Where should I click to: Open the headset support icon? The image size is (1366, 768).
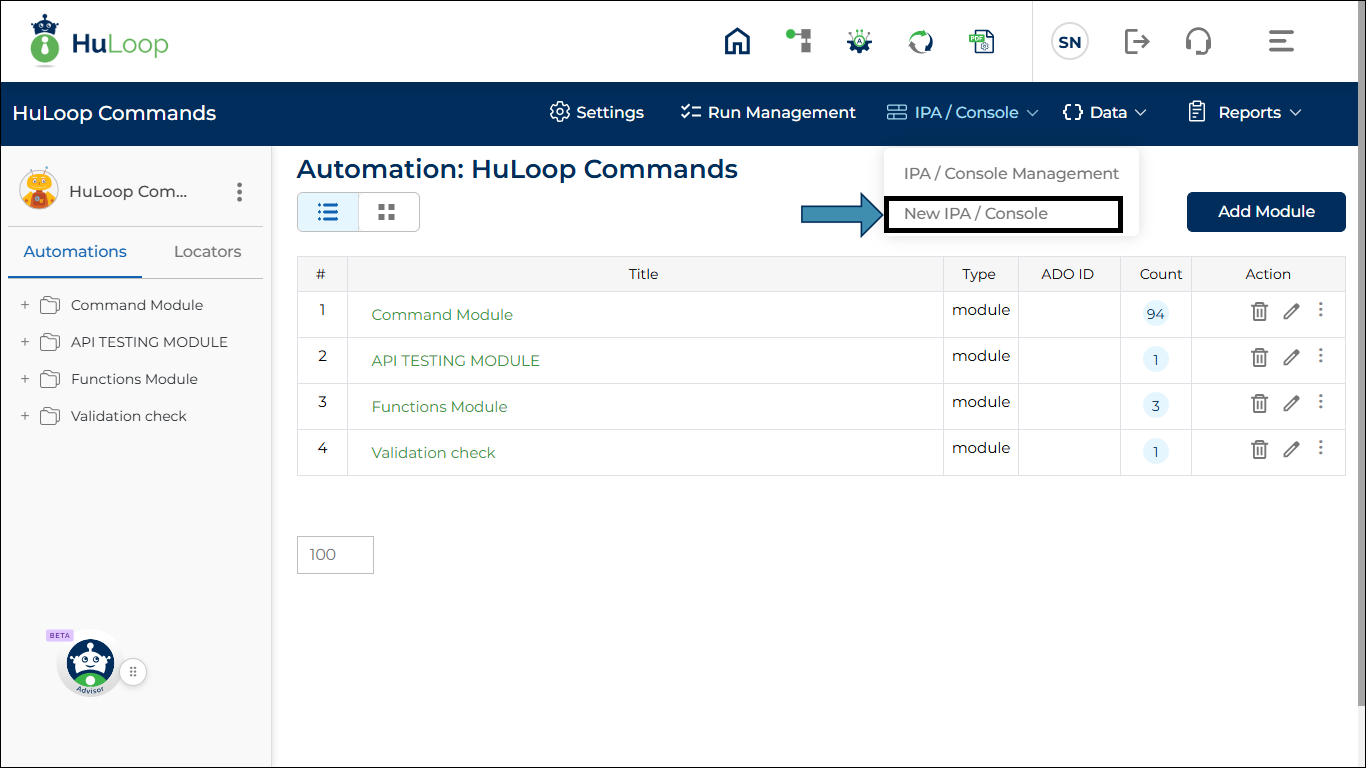click(1198, 41)
